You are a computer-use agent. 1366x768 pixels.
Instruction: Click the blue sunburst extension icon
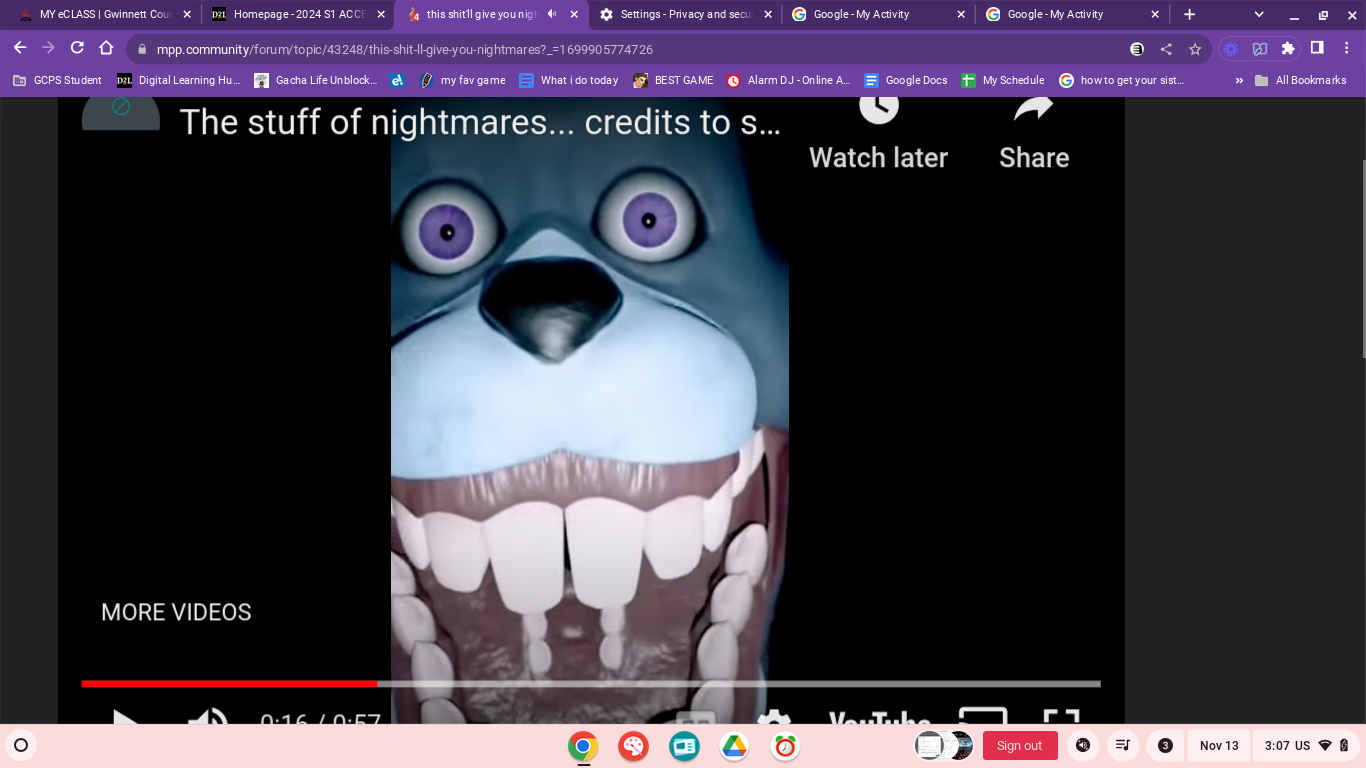point(1231,48)
